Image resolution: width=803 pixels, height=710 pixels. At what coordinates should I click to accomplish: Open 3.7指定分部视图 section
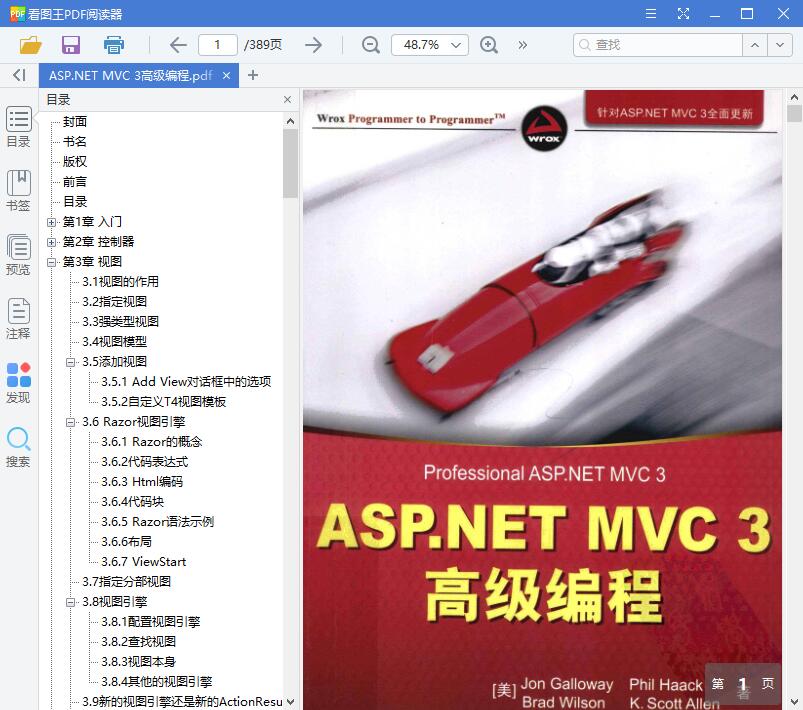[x=126, y=581]
